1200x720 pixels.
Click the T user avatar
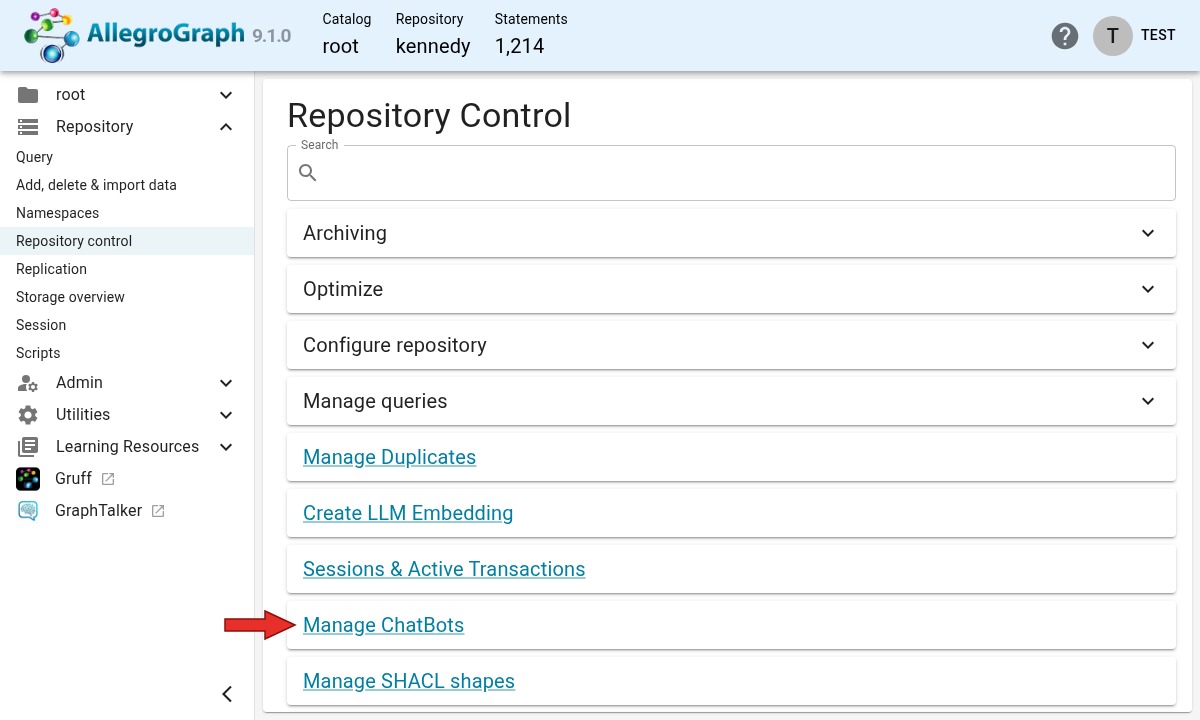click(x=1112, y=35)
